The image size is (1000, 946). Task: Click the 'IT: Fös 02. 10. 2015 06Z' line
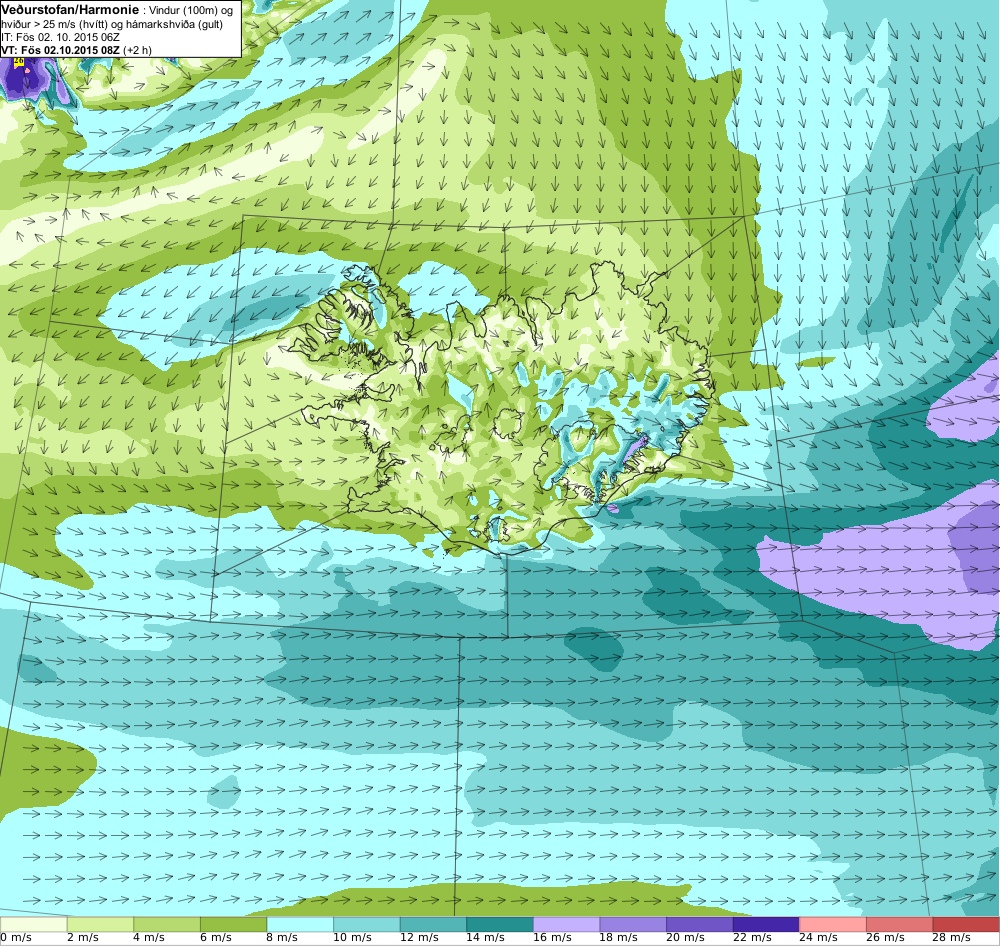tap(61, 37)
